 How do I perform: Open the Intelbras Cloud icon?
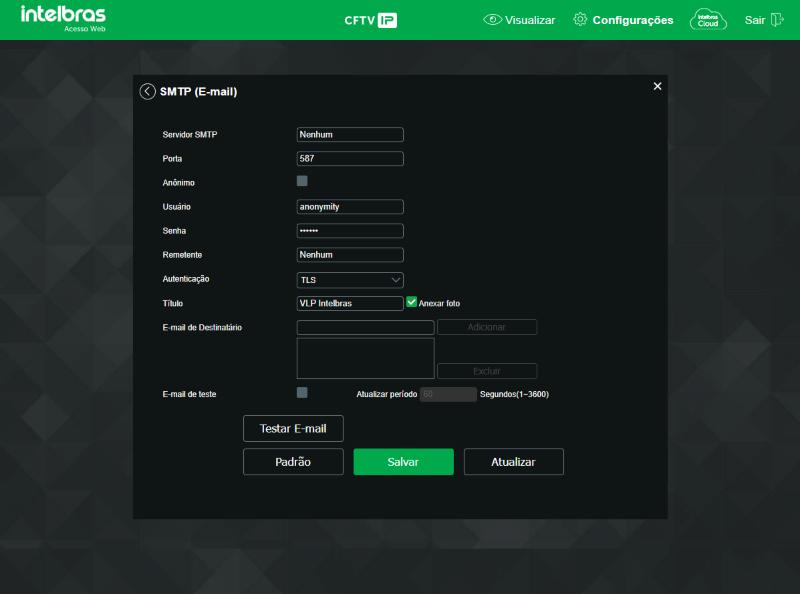click(708, 20)
